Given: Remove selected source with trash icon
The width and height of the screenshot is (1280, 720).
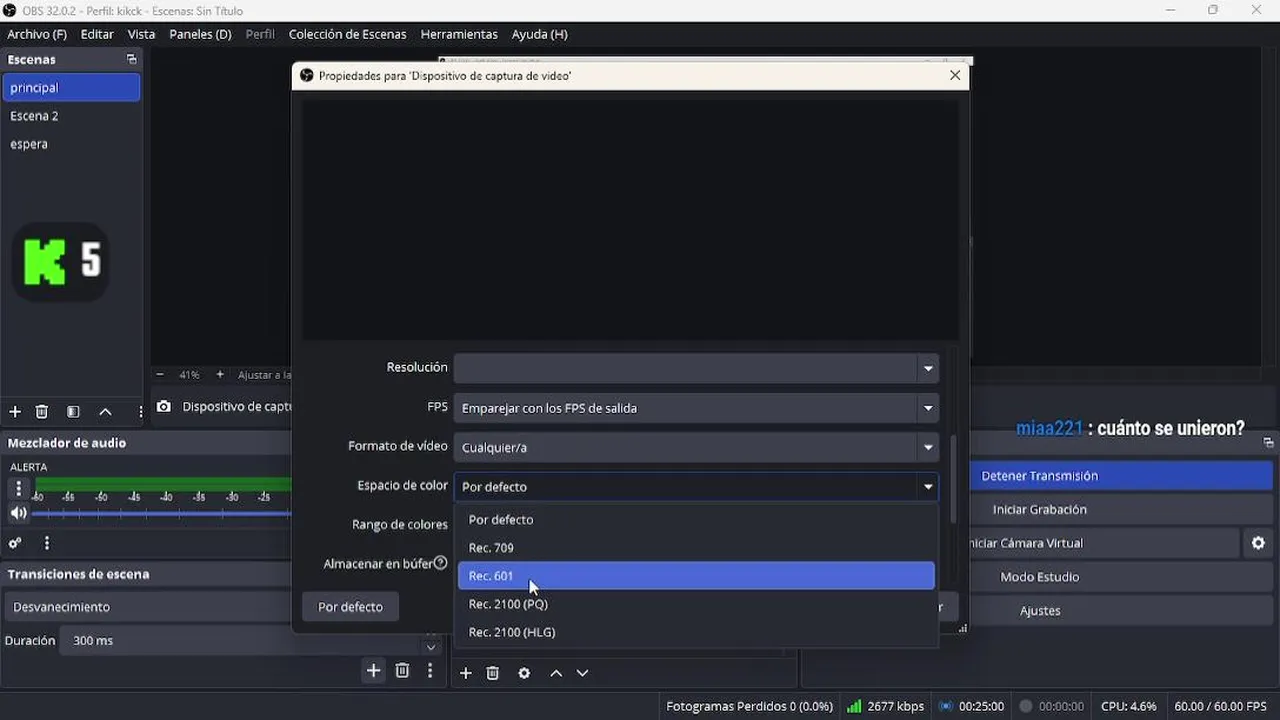Looking at the screenshot, I should [493, 673].
